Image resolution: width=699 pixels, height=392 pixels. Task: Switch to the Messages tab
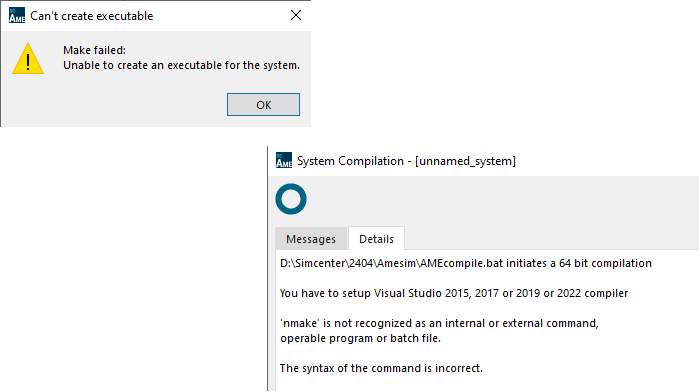pyautogui.click(x=311, y=239)
